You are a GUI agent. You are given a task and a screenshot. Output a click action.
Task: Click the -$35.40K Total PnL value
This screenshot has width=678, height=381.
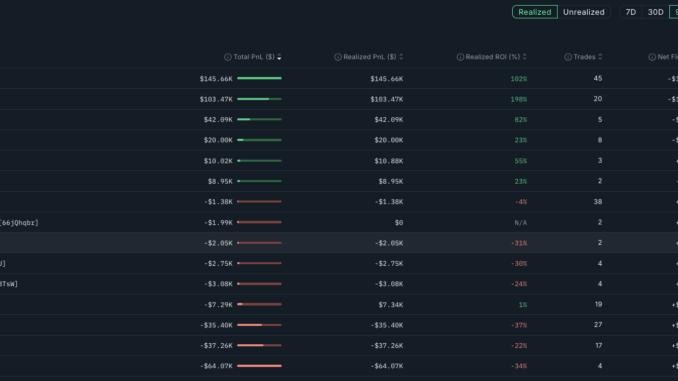[216, 325]
